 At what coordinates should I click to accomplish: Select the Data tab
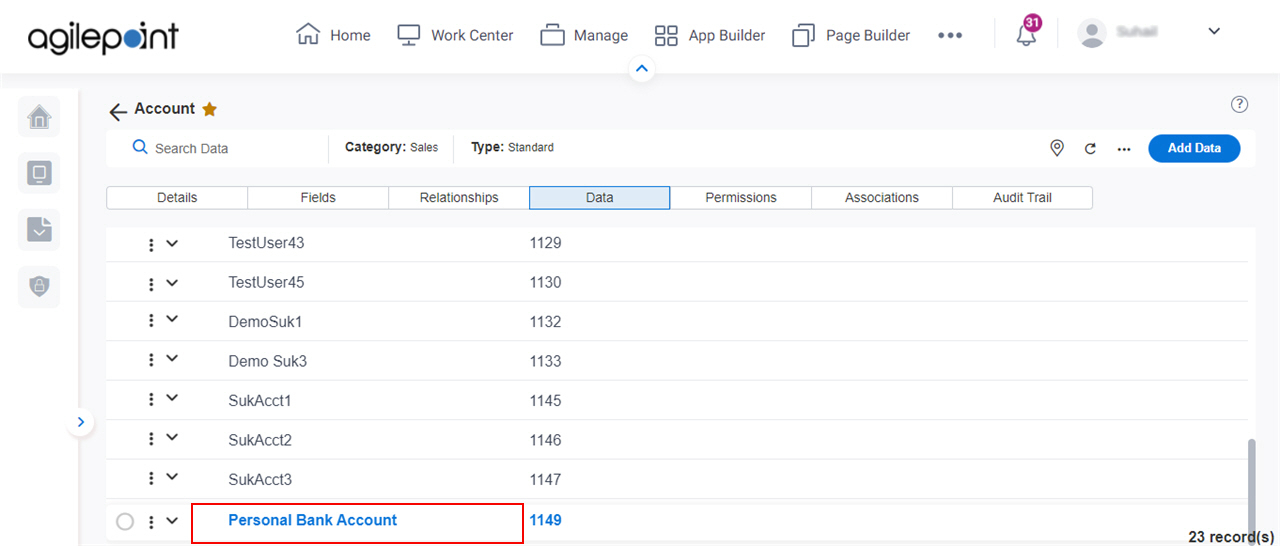coord(600,198)
